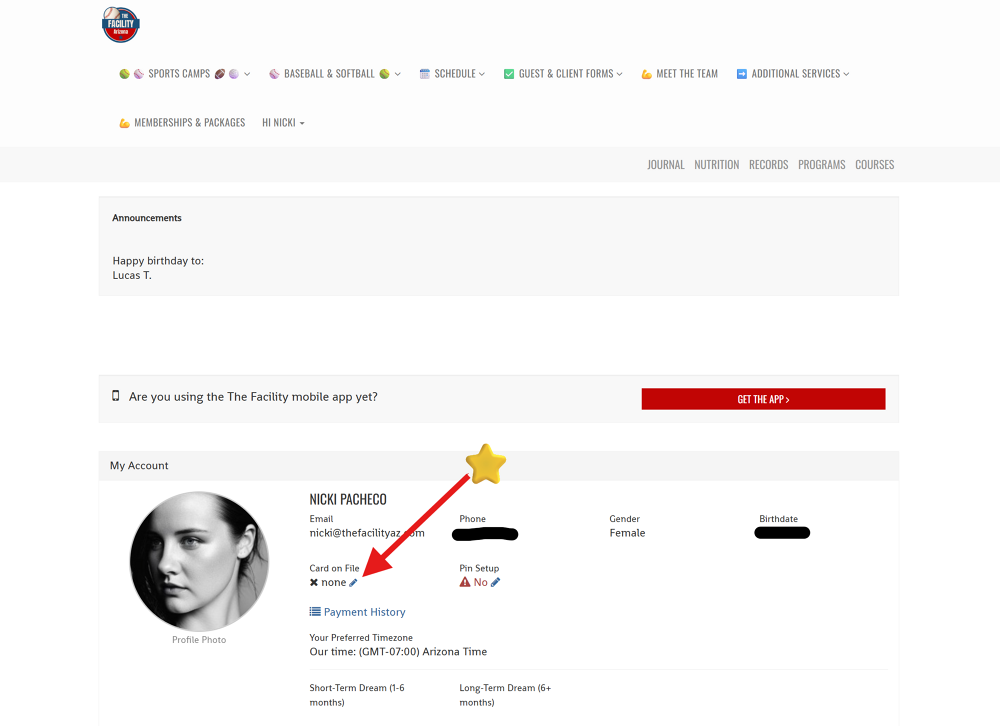The image size is (1000, 726).
Task: Click the phone icon in the mobile app banner
Action: click(x=115, y=396)
